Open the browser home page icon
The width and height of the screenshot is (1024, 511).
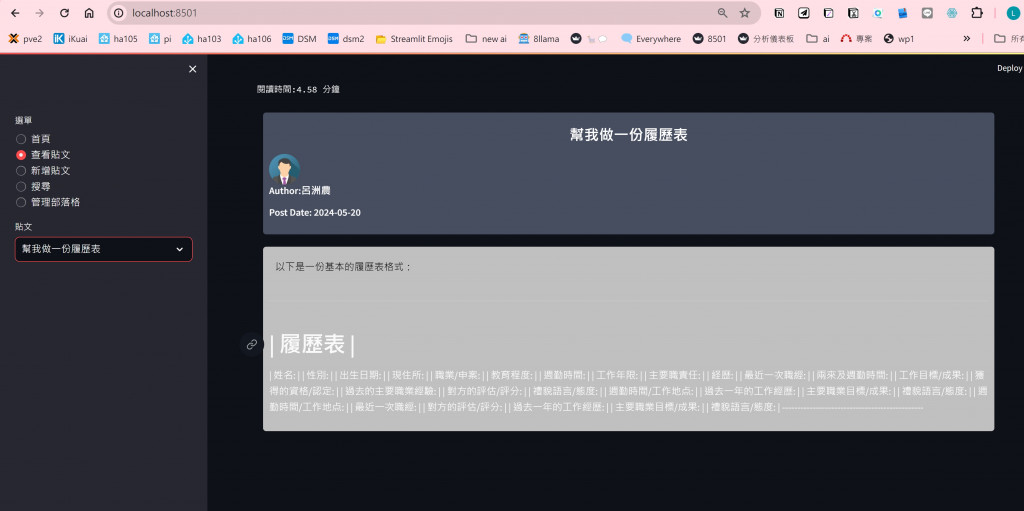click(89, 13)
